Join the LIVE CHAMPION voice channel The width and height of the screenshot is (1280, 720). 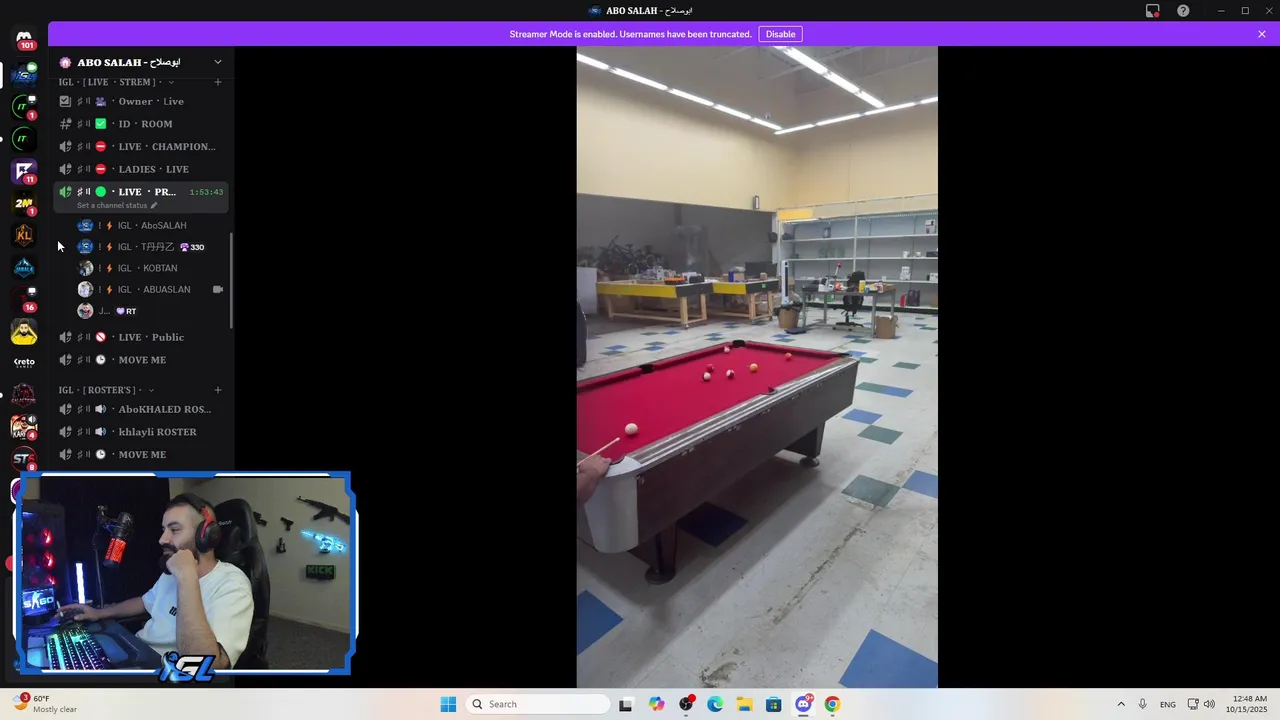pyautogui.click(x=141, y=146)
